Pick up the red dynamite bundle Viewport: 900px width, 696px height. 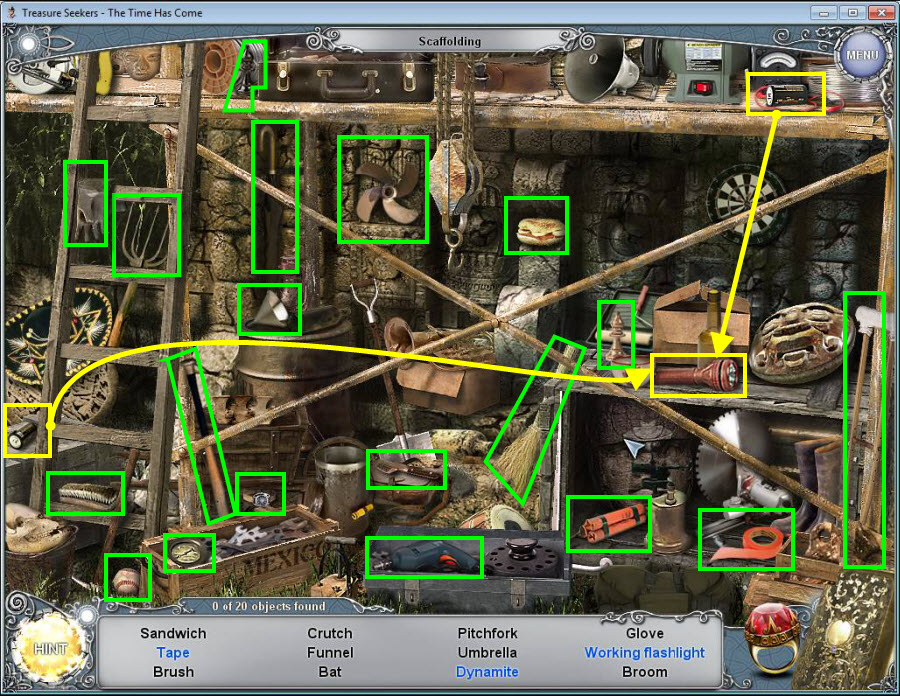608,523
